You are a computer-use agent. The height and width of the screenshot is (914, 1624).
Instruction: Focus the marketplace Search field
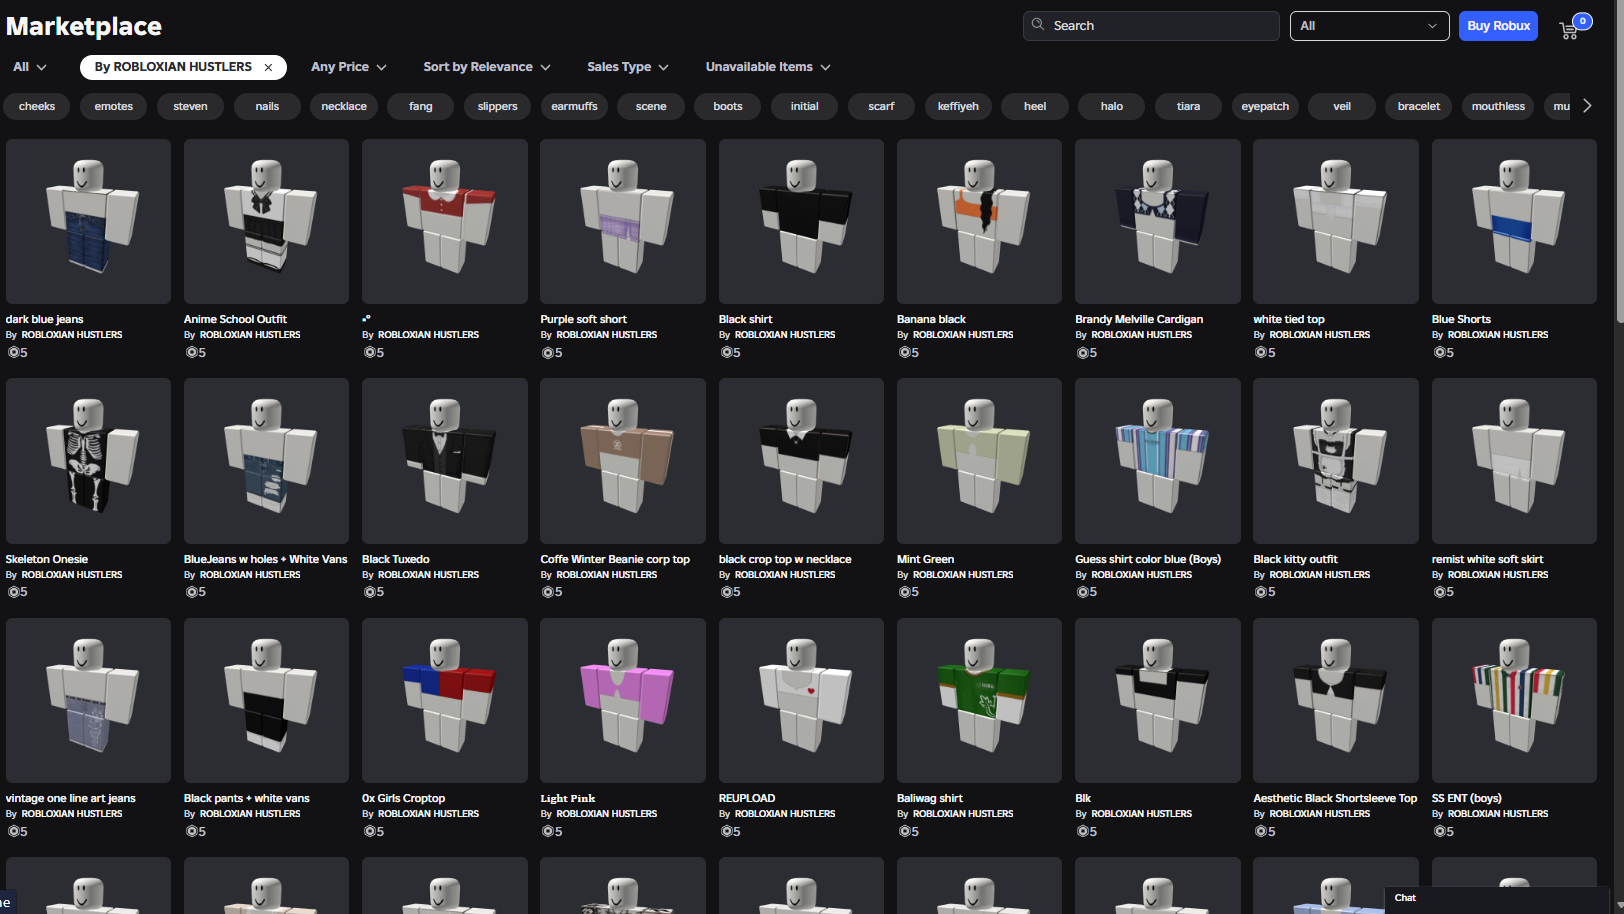[x=1151, y=26]
